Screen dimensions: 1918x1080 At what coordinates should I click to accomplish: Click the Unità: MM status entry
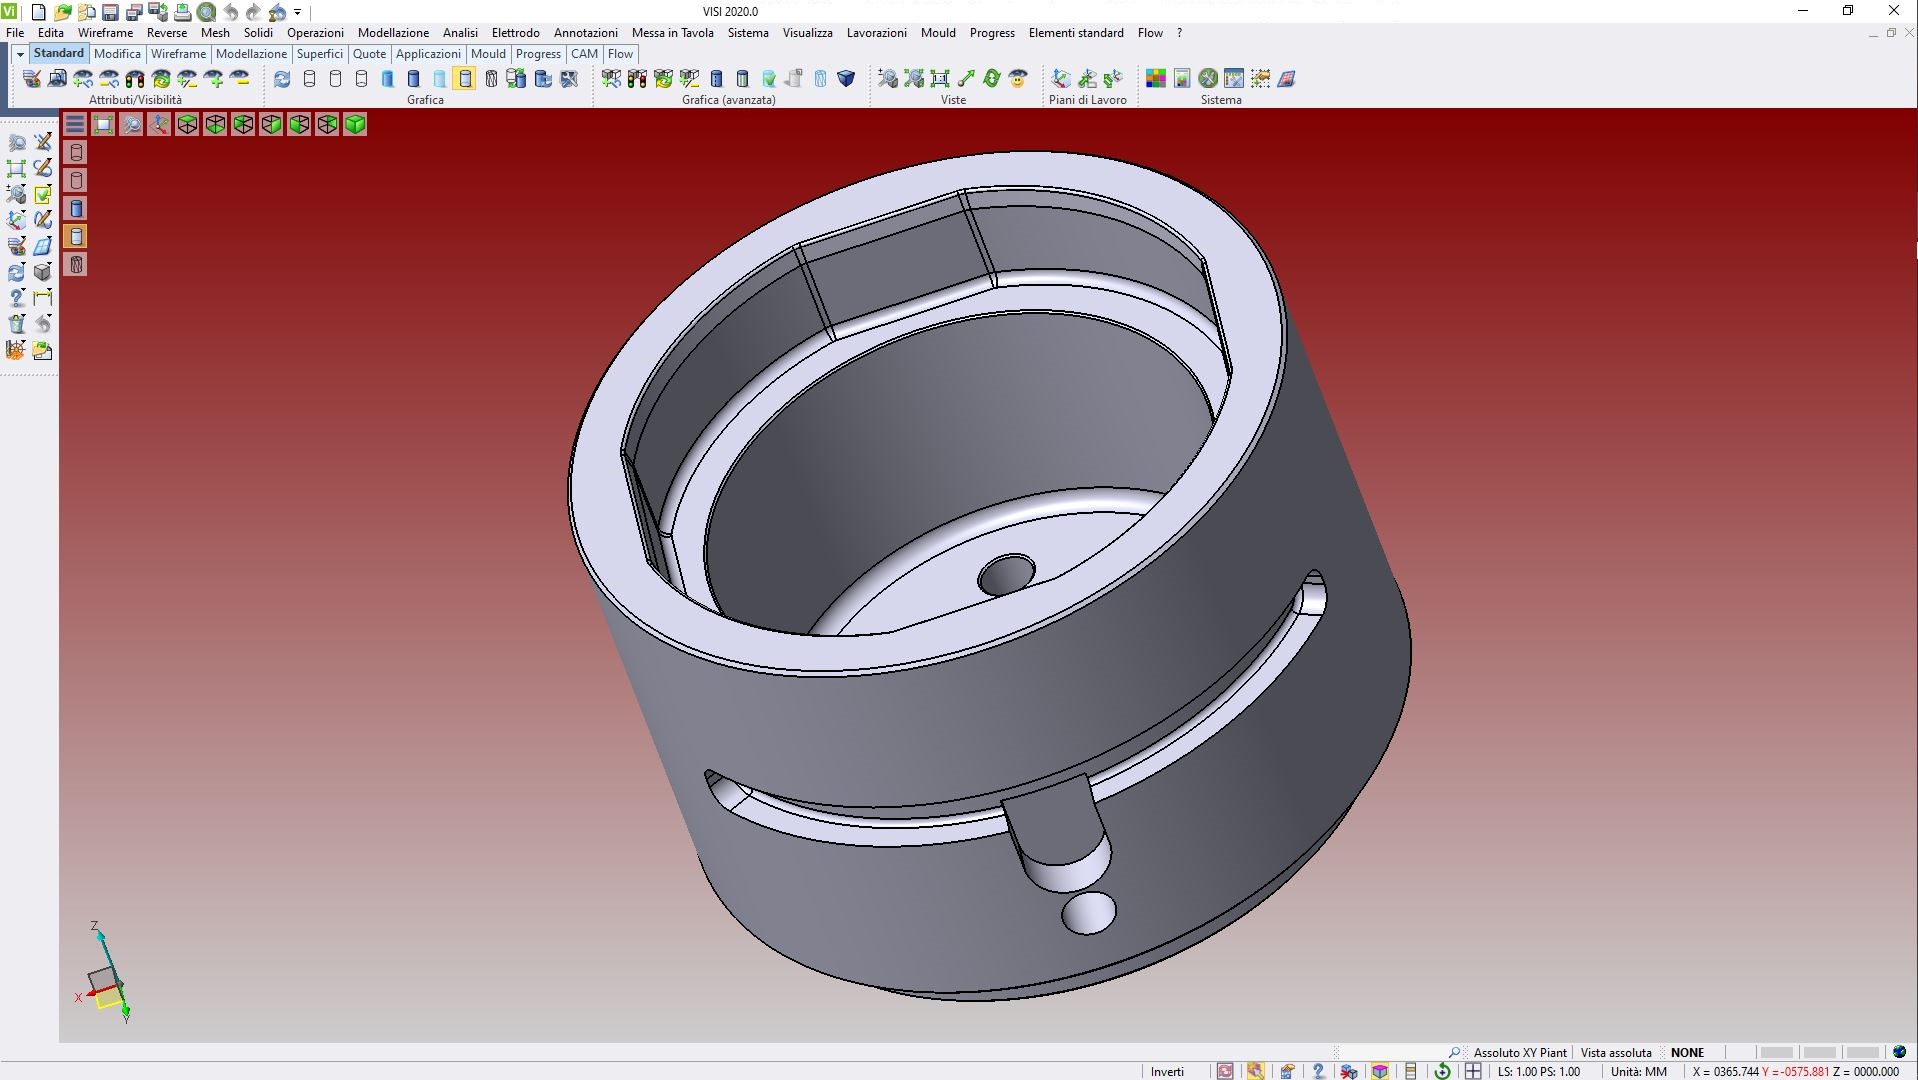pos(1638,1071)
